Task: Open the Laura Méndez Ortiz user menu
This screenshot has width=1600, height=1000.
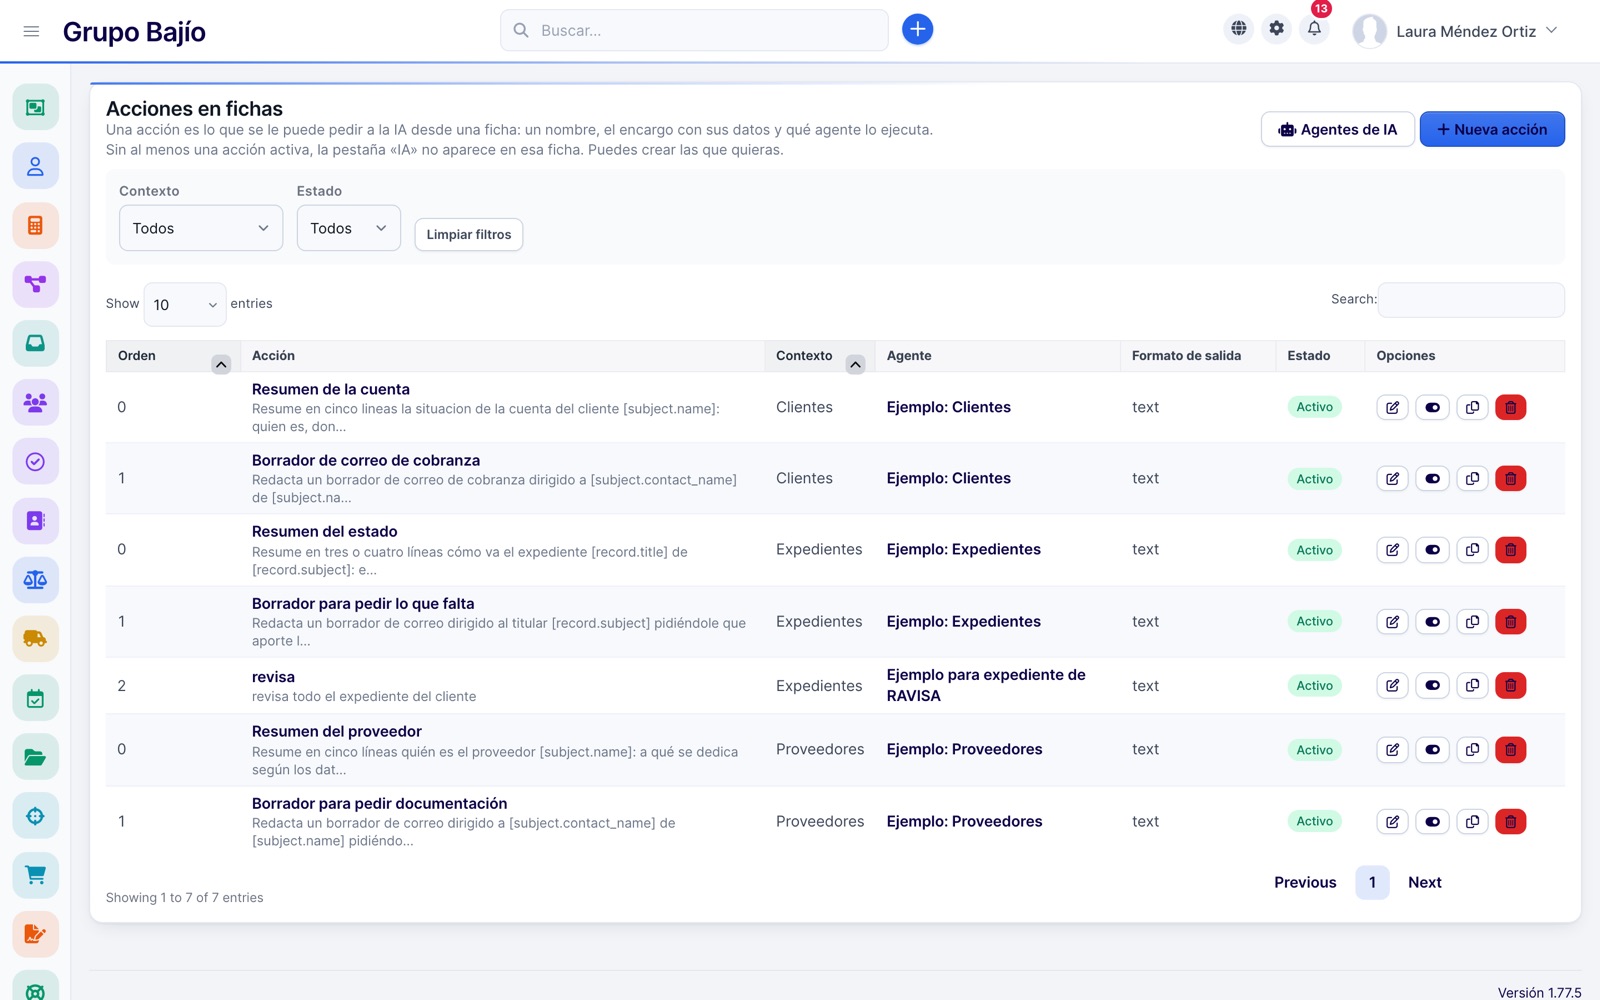Action: 1456,31
